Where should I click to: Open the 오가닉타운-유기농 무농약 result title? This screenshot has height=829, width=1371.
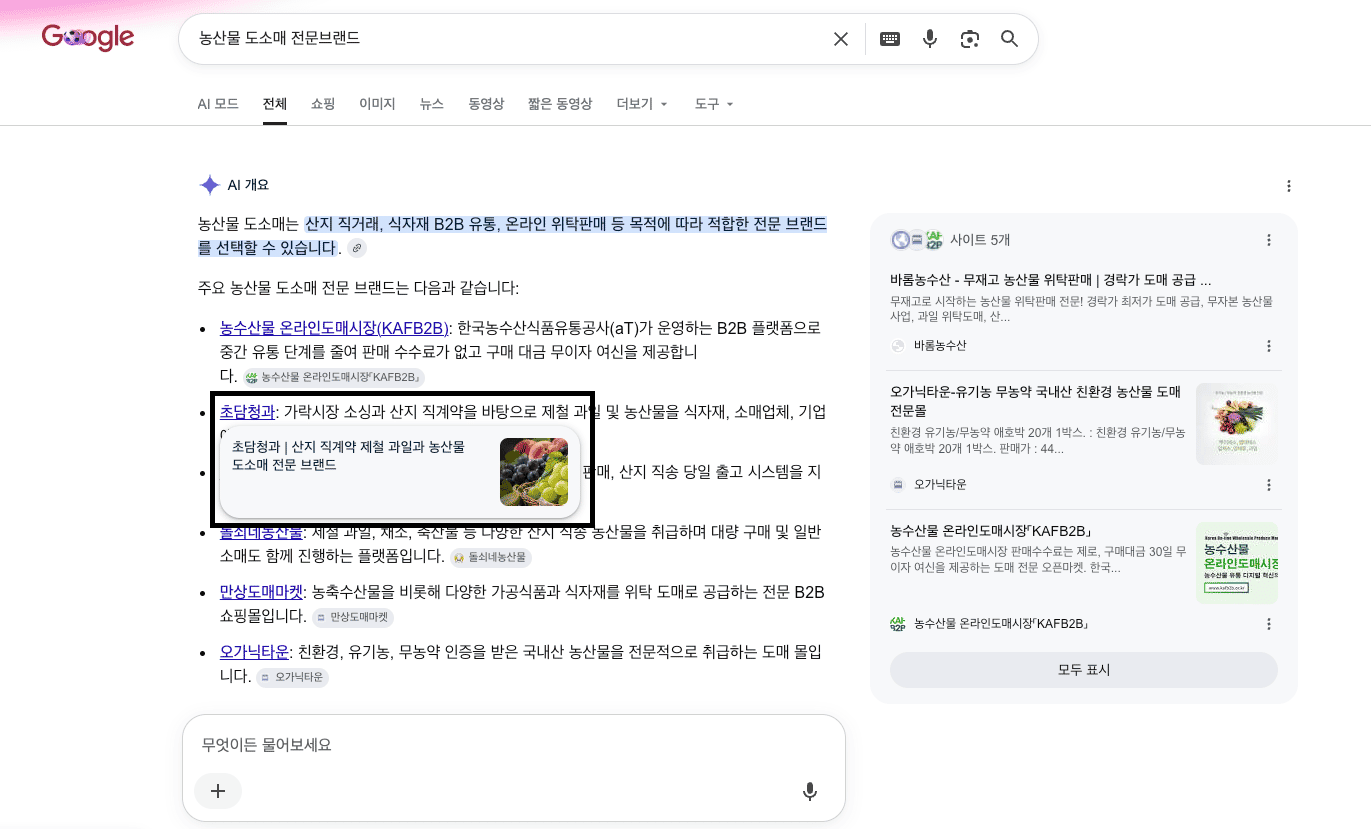(x=1036, y=400)
